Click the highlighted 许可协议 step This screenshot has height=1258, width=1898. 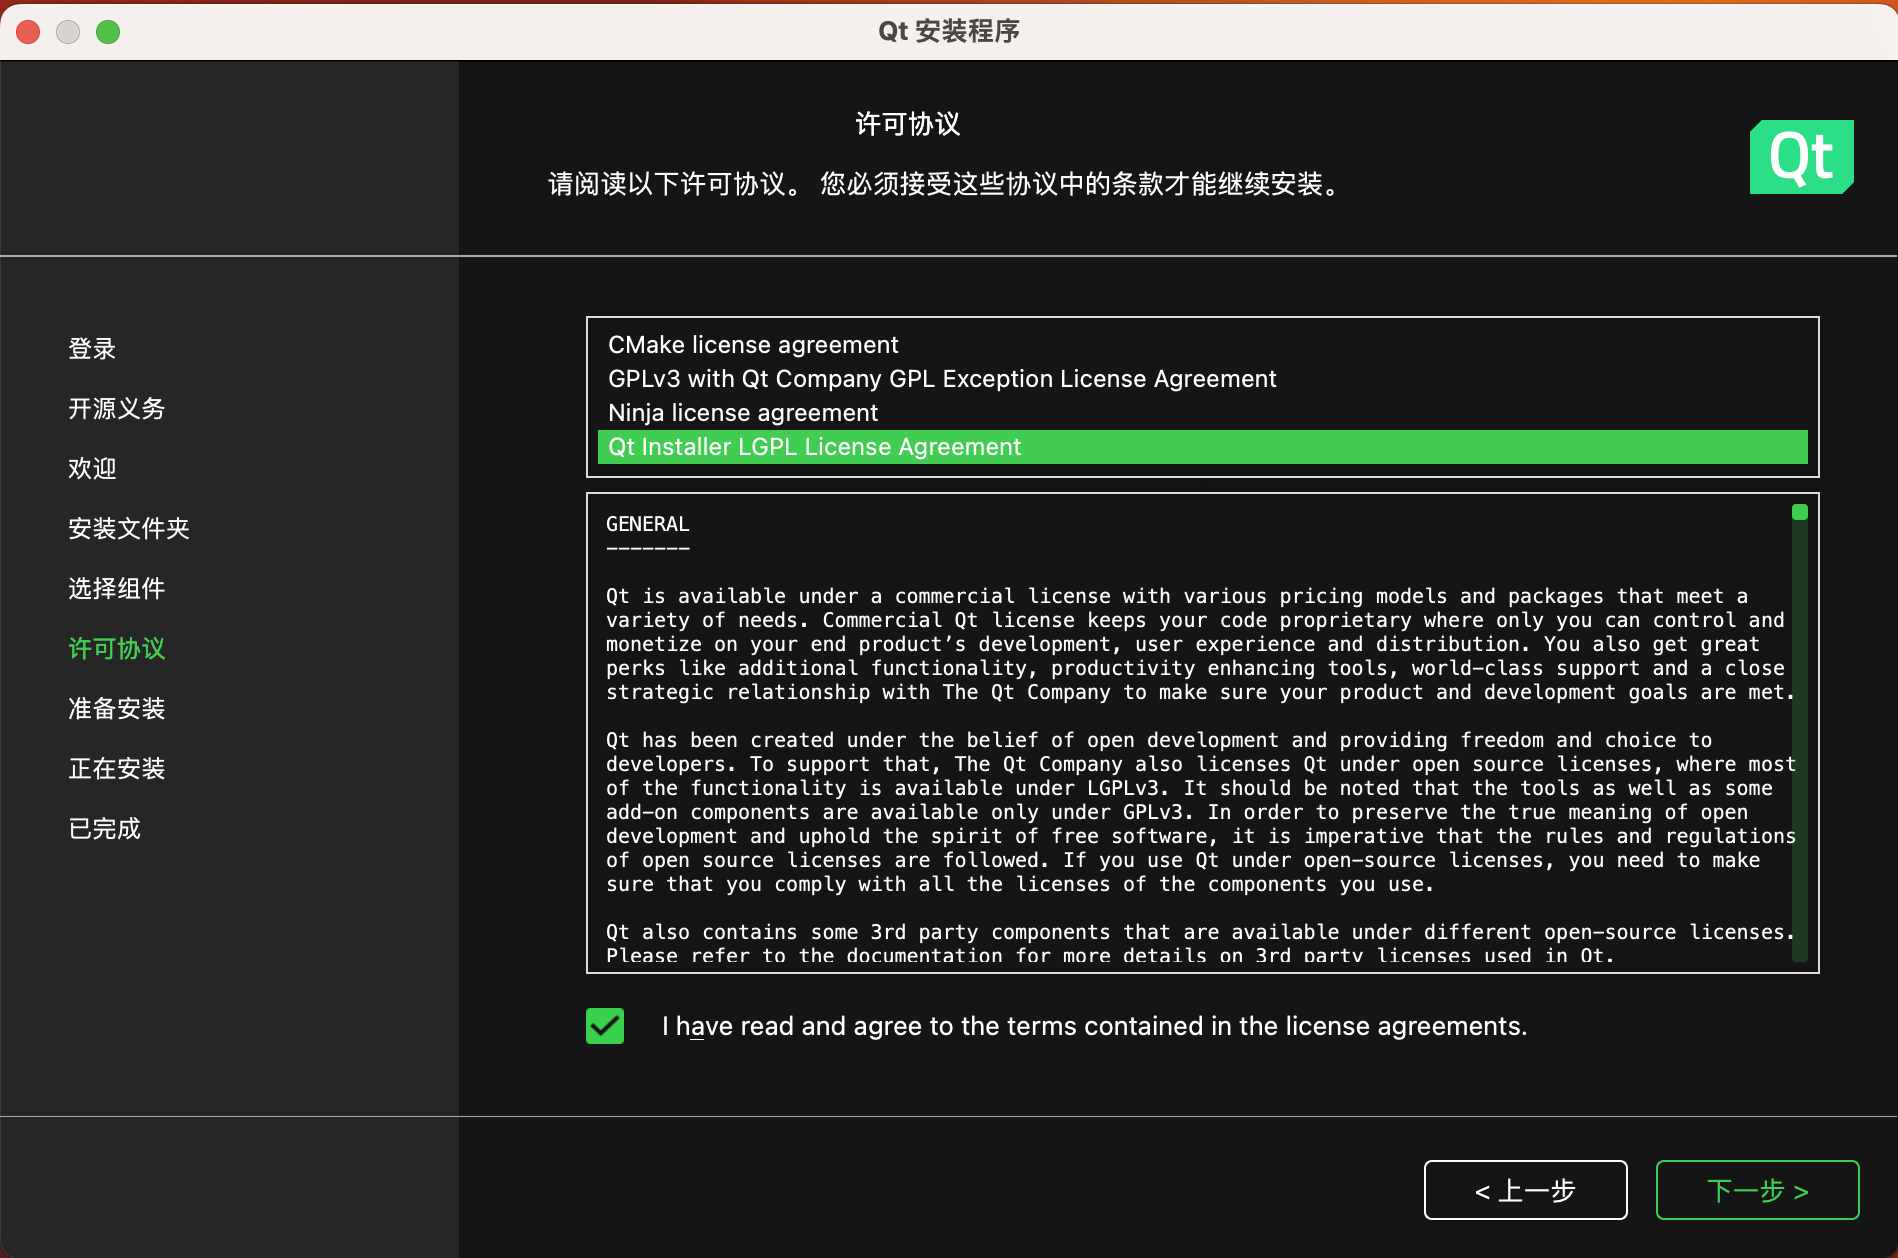pyautogui.click(x=116, y=649)
